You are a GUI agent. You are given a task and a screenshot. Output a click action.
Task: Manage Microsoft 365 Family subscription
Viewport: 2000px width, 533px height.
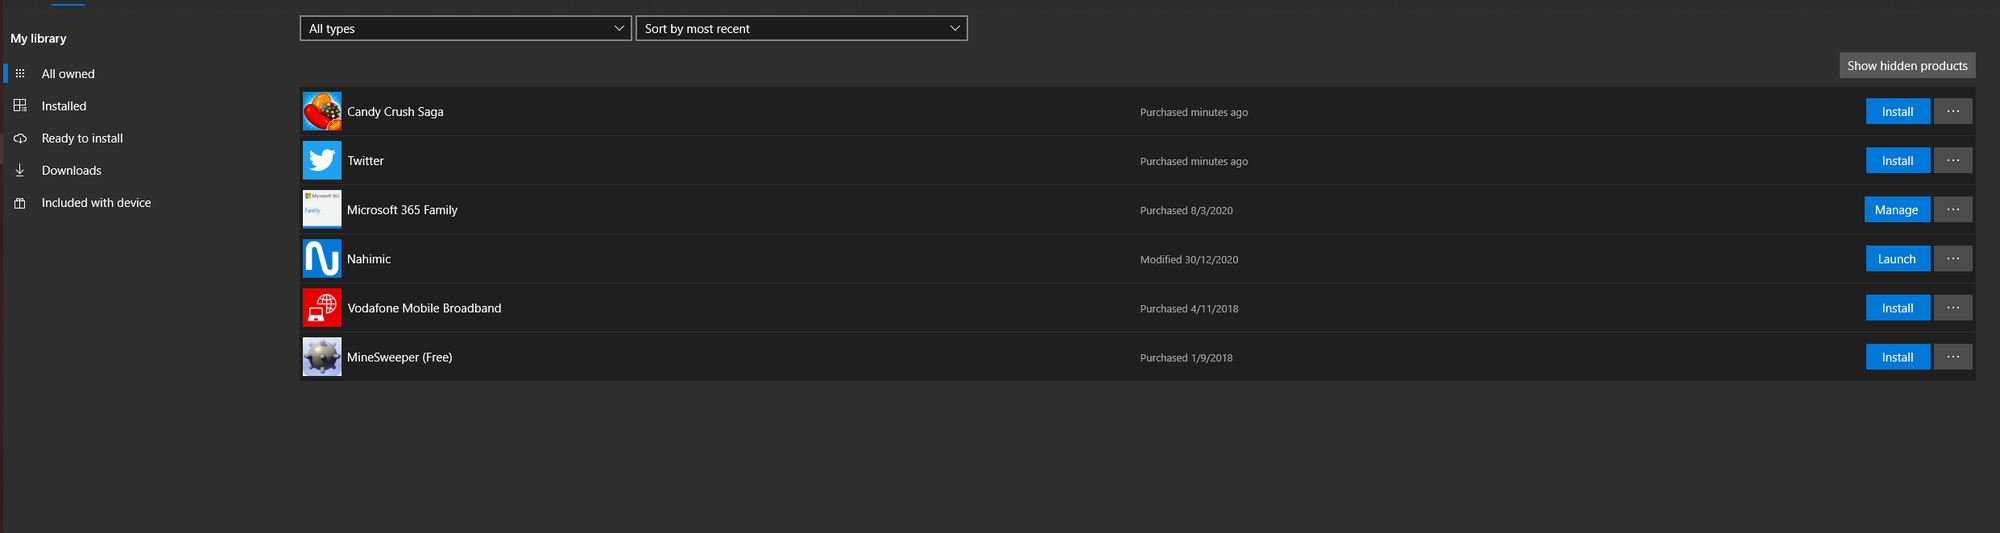(1897, 209)
